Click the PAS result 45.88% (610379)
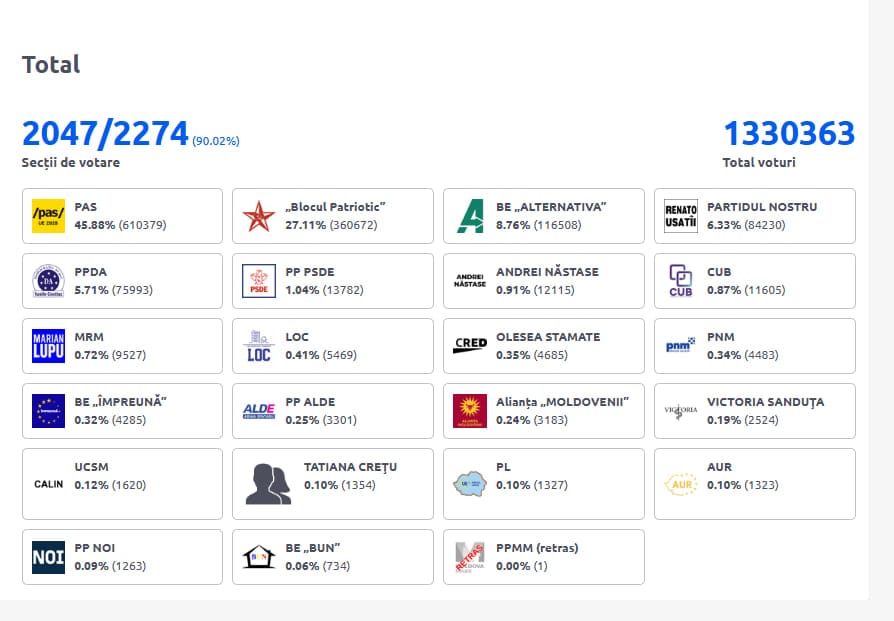 click(120, 225)
